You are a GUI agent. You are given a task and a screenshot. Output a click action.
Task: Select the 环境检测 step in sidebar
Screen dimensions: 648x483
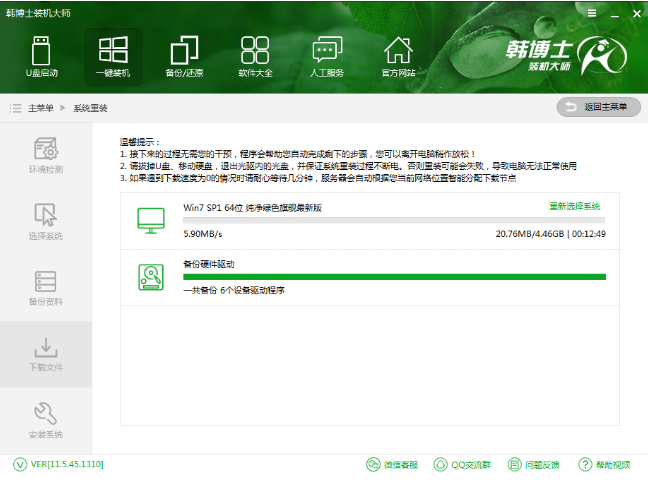pyautogui.click(x=46, y=155)
